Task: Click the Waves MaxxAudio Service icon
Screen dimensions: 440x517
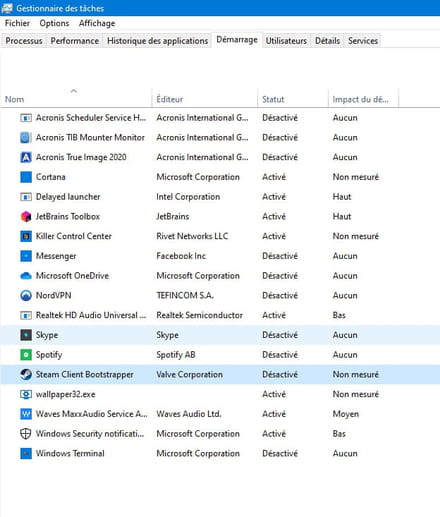Action: (x=26, y=414)
